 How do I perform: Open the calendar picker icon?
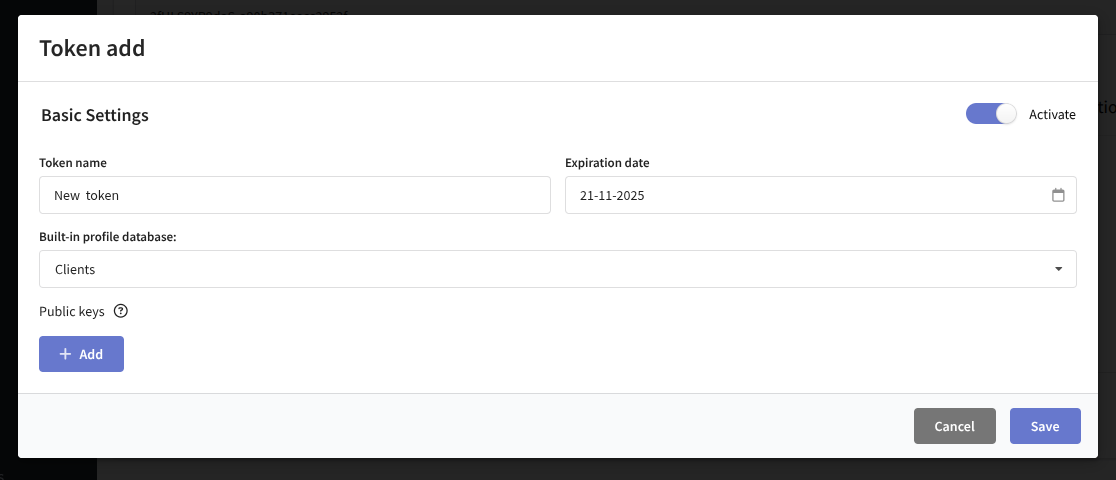[x=1058, y=196]
